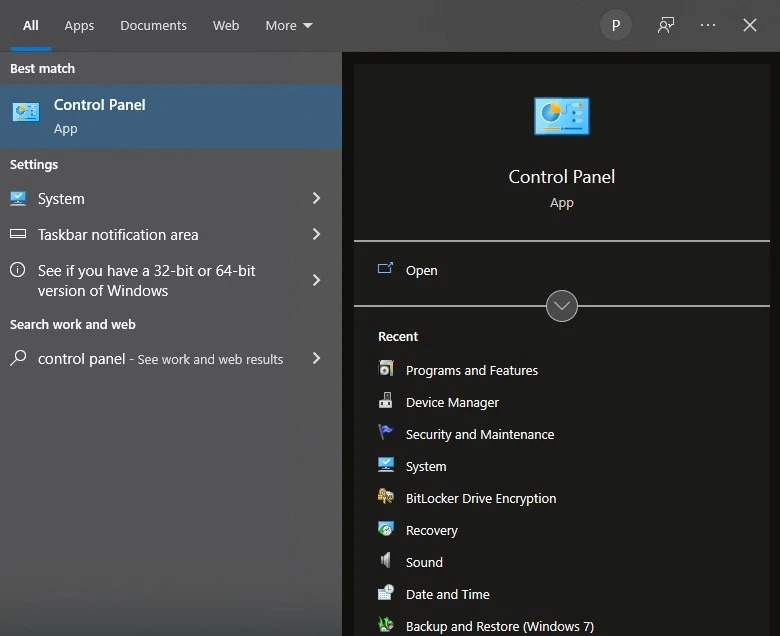This screenshot has height=636, width=780.
Task: Expand the Taskbar notification area arrow
Action: pyautogui.click(x=316, y=235)
